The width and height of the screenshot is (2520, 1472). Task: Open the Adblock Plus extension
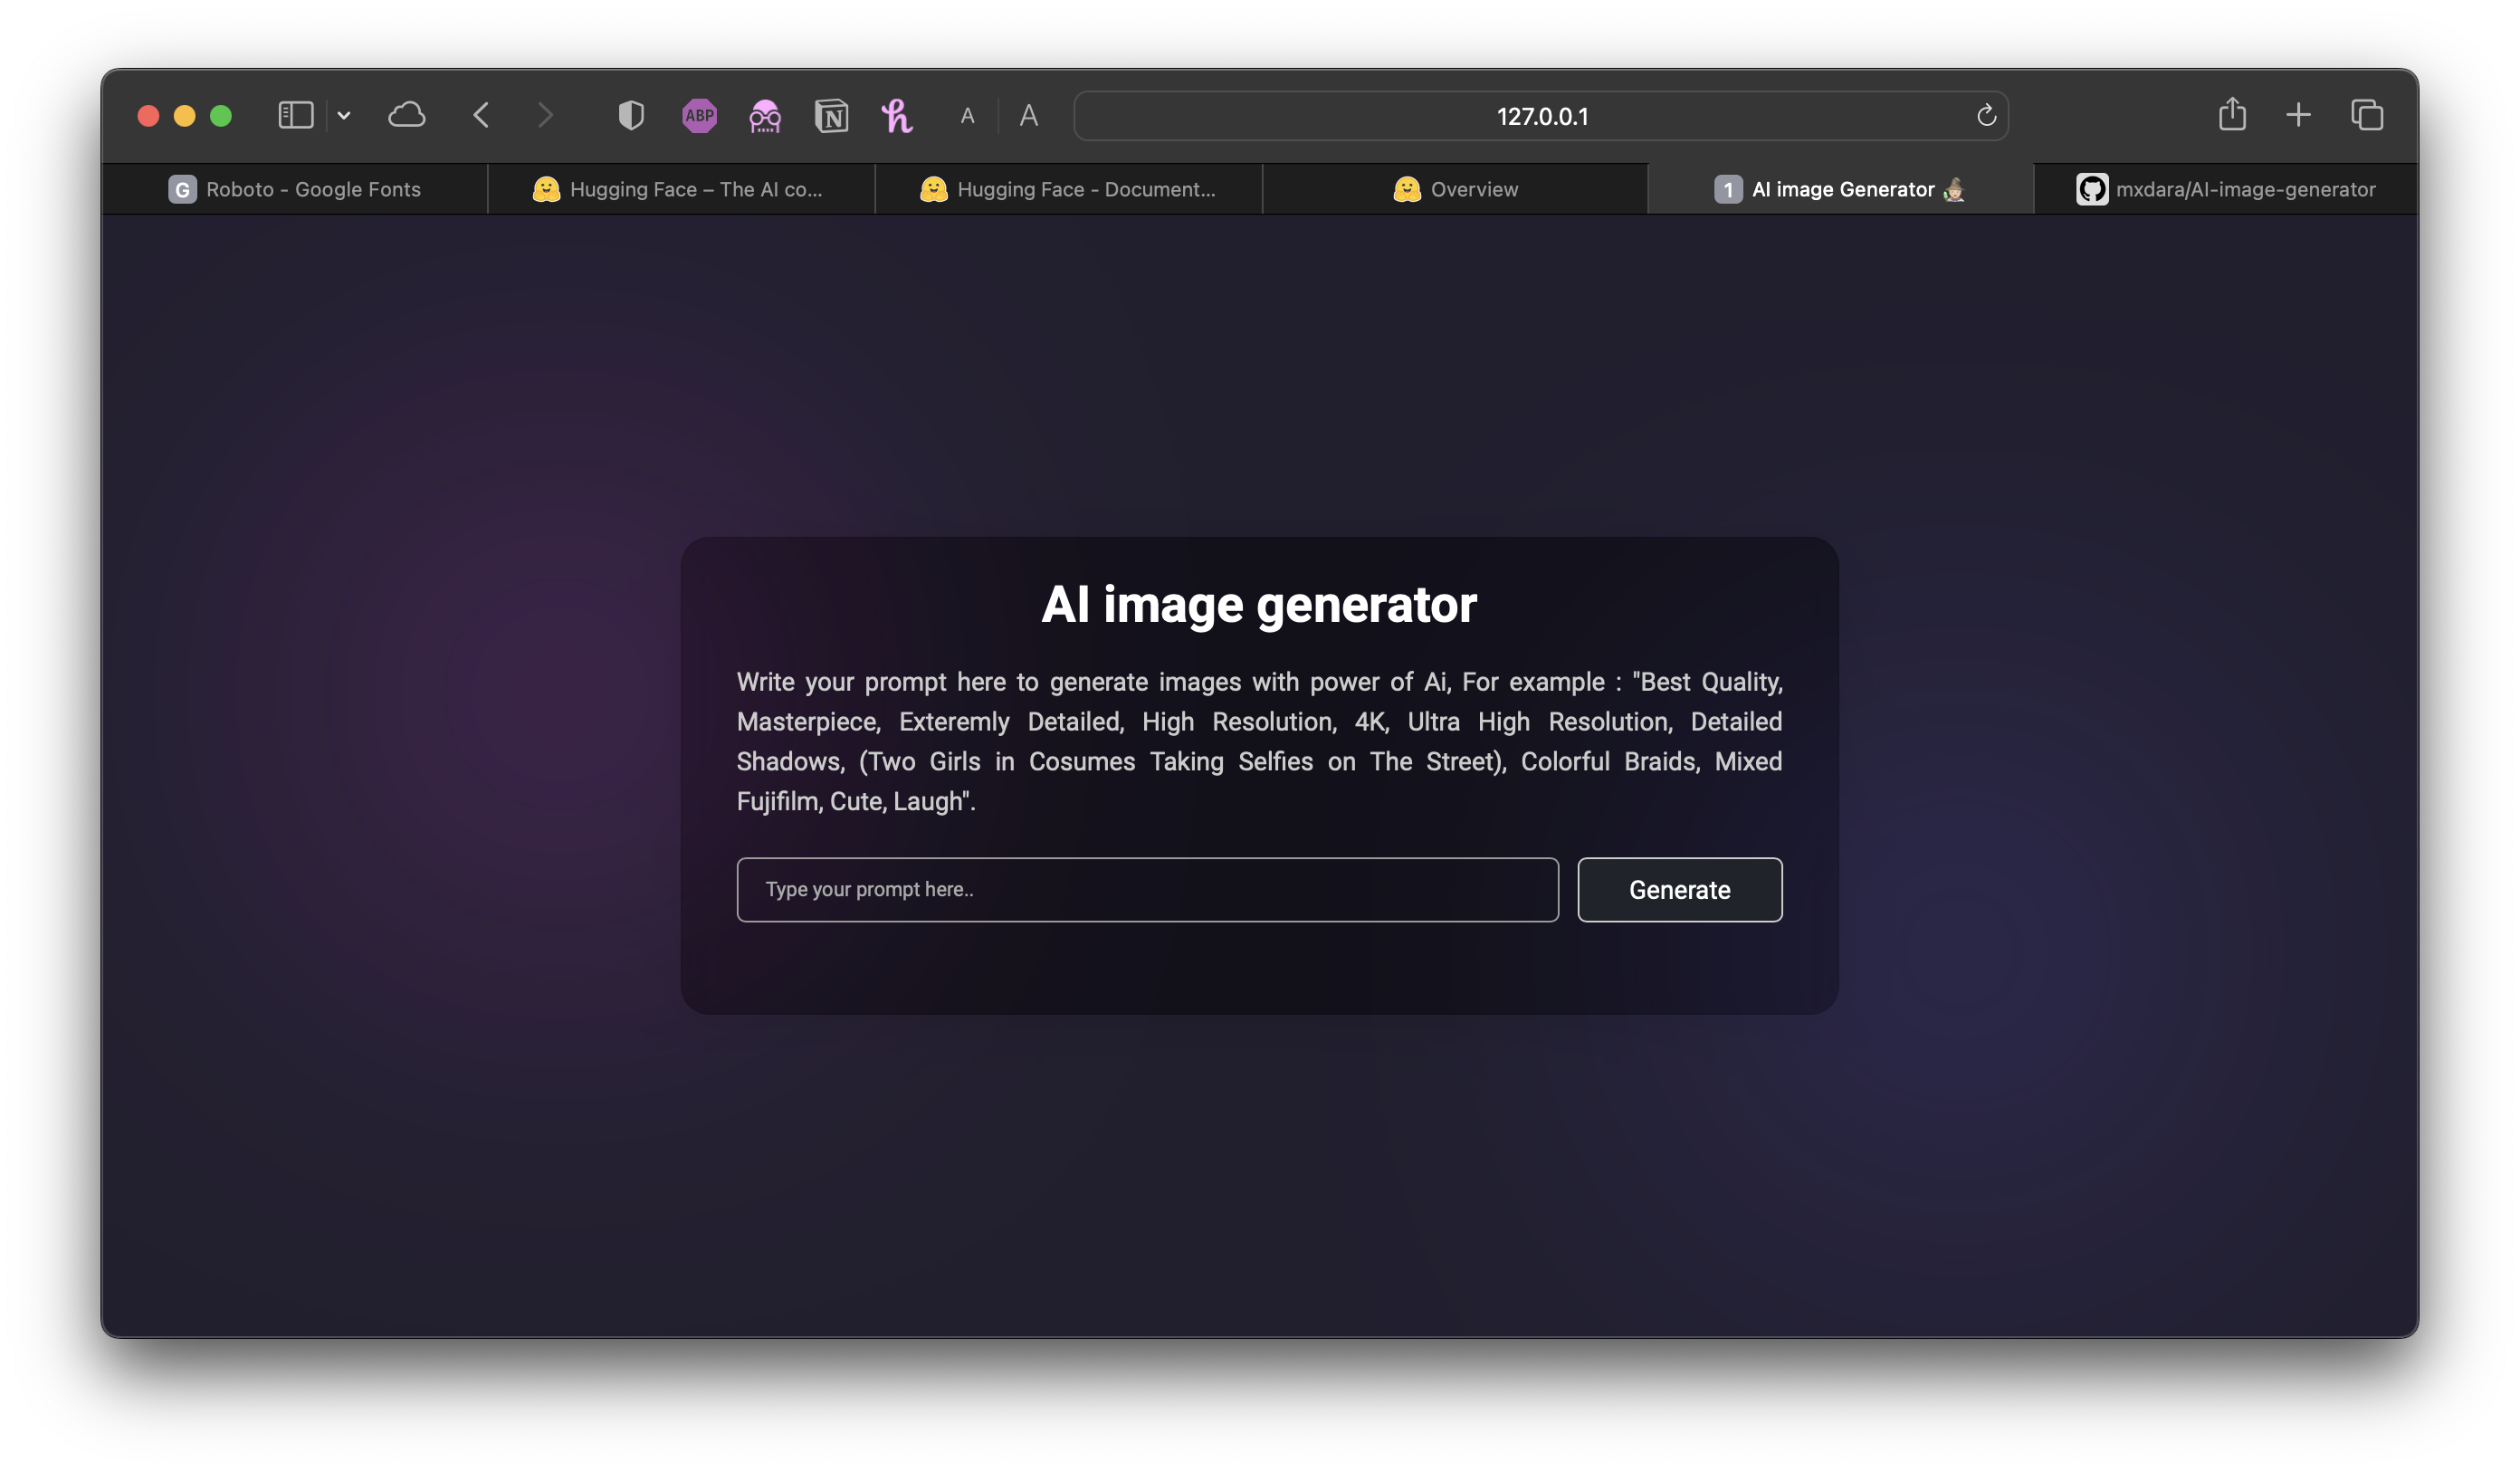[x=699, y=116]
